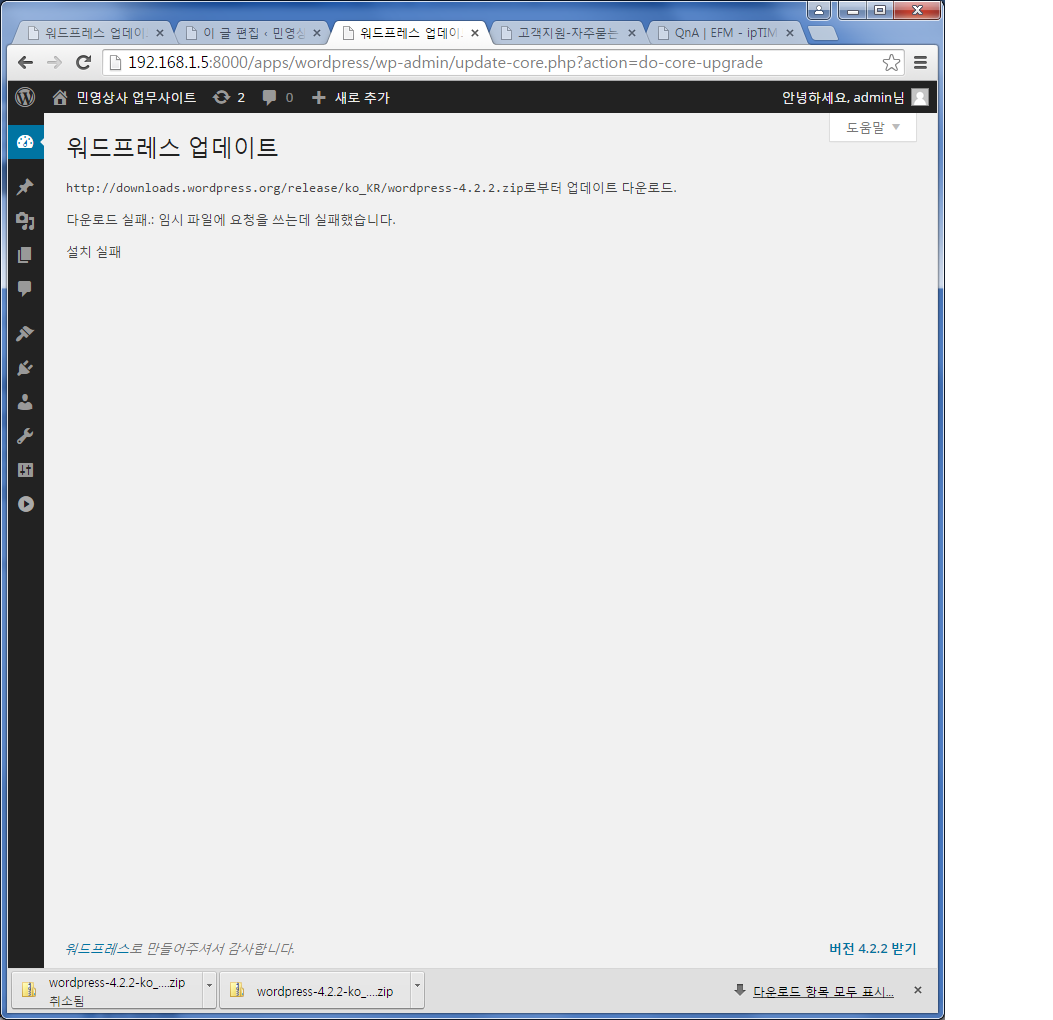Click the 다운로드 실패 error message
This screenshot has width=1053, height=1020.
[x=231, y=220]
